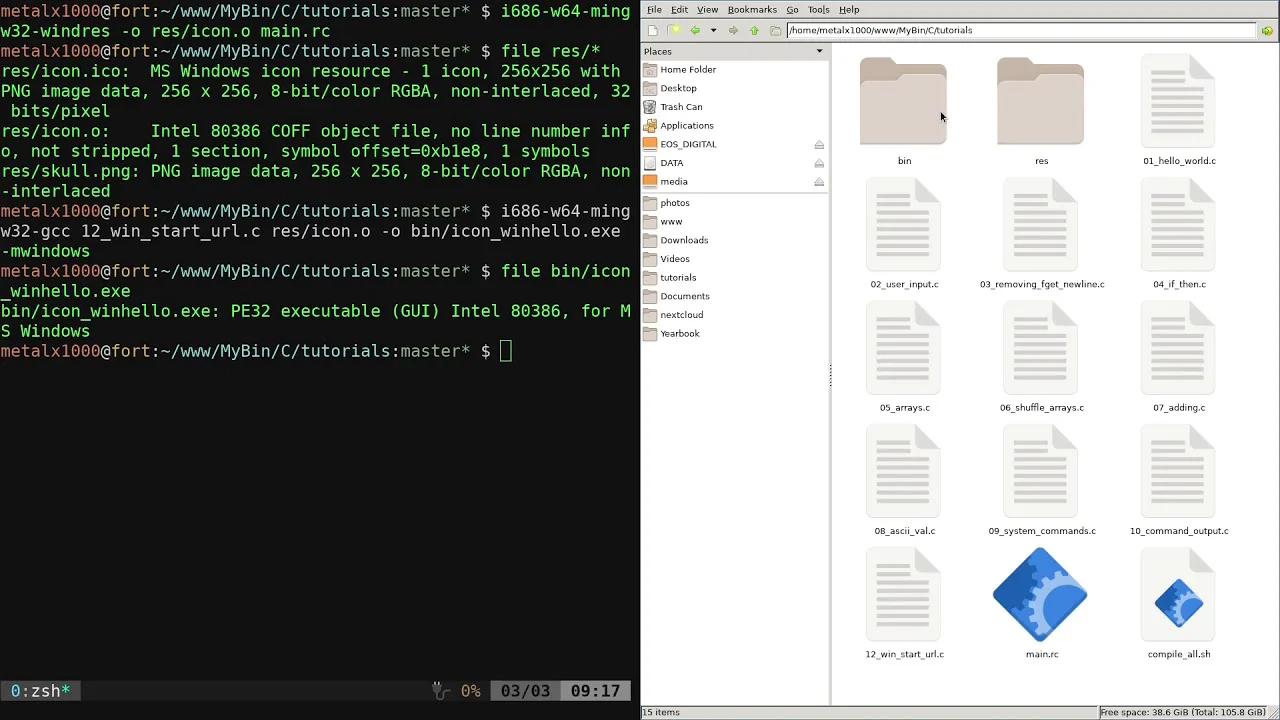This screenshot has height=720, width=1280.
Task: Click the green Go button beside path bar
Action: pyautogui.click(x=1267, y=30)
